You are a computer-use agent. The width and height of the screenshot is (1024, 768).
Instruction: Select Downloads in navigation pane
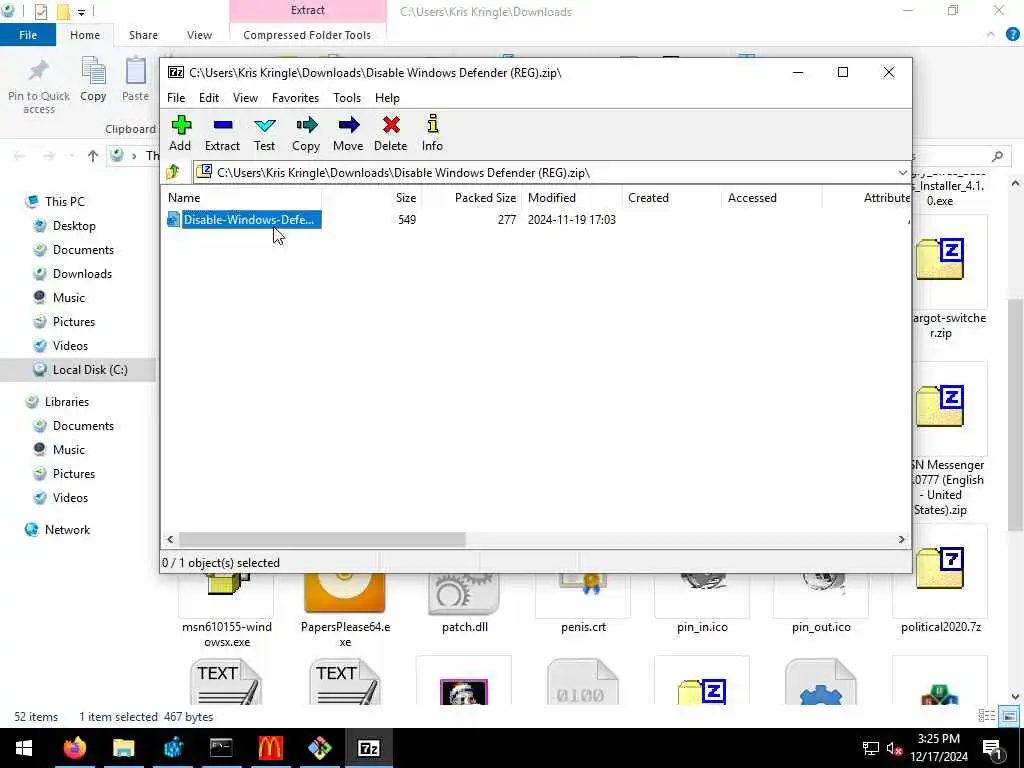82,274
